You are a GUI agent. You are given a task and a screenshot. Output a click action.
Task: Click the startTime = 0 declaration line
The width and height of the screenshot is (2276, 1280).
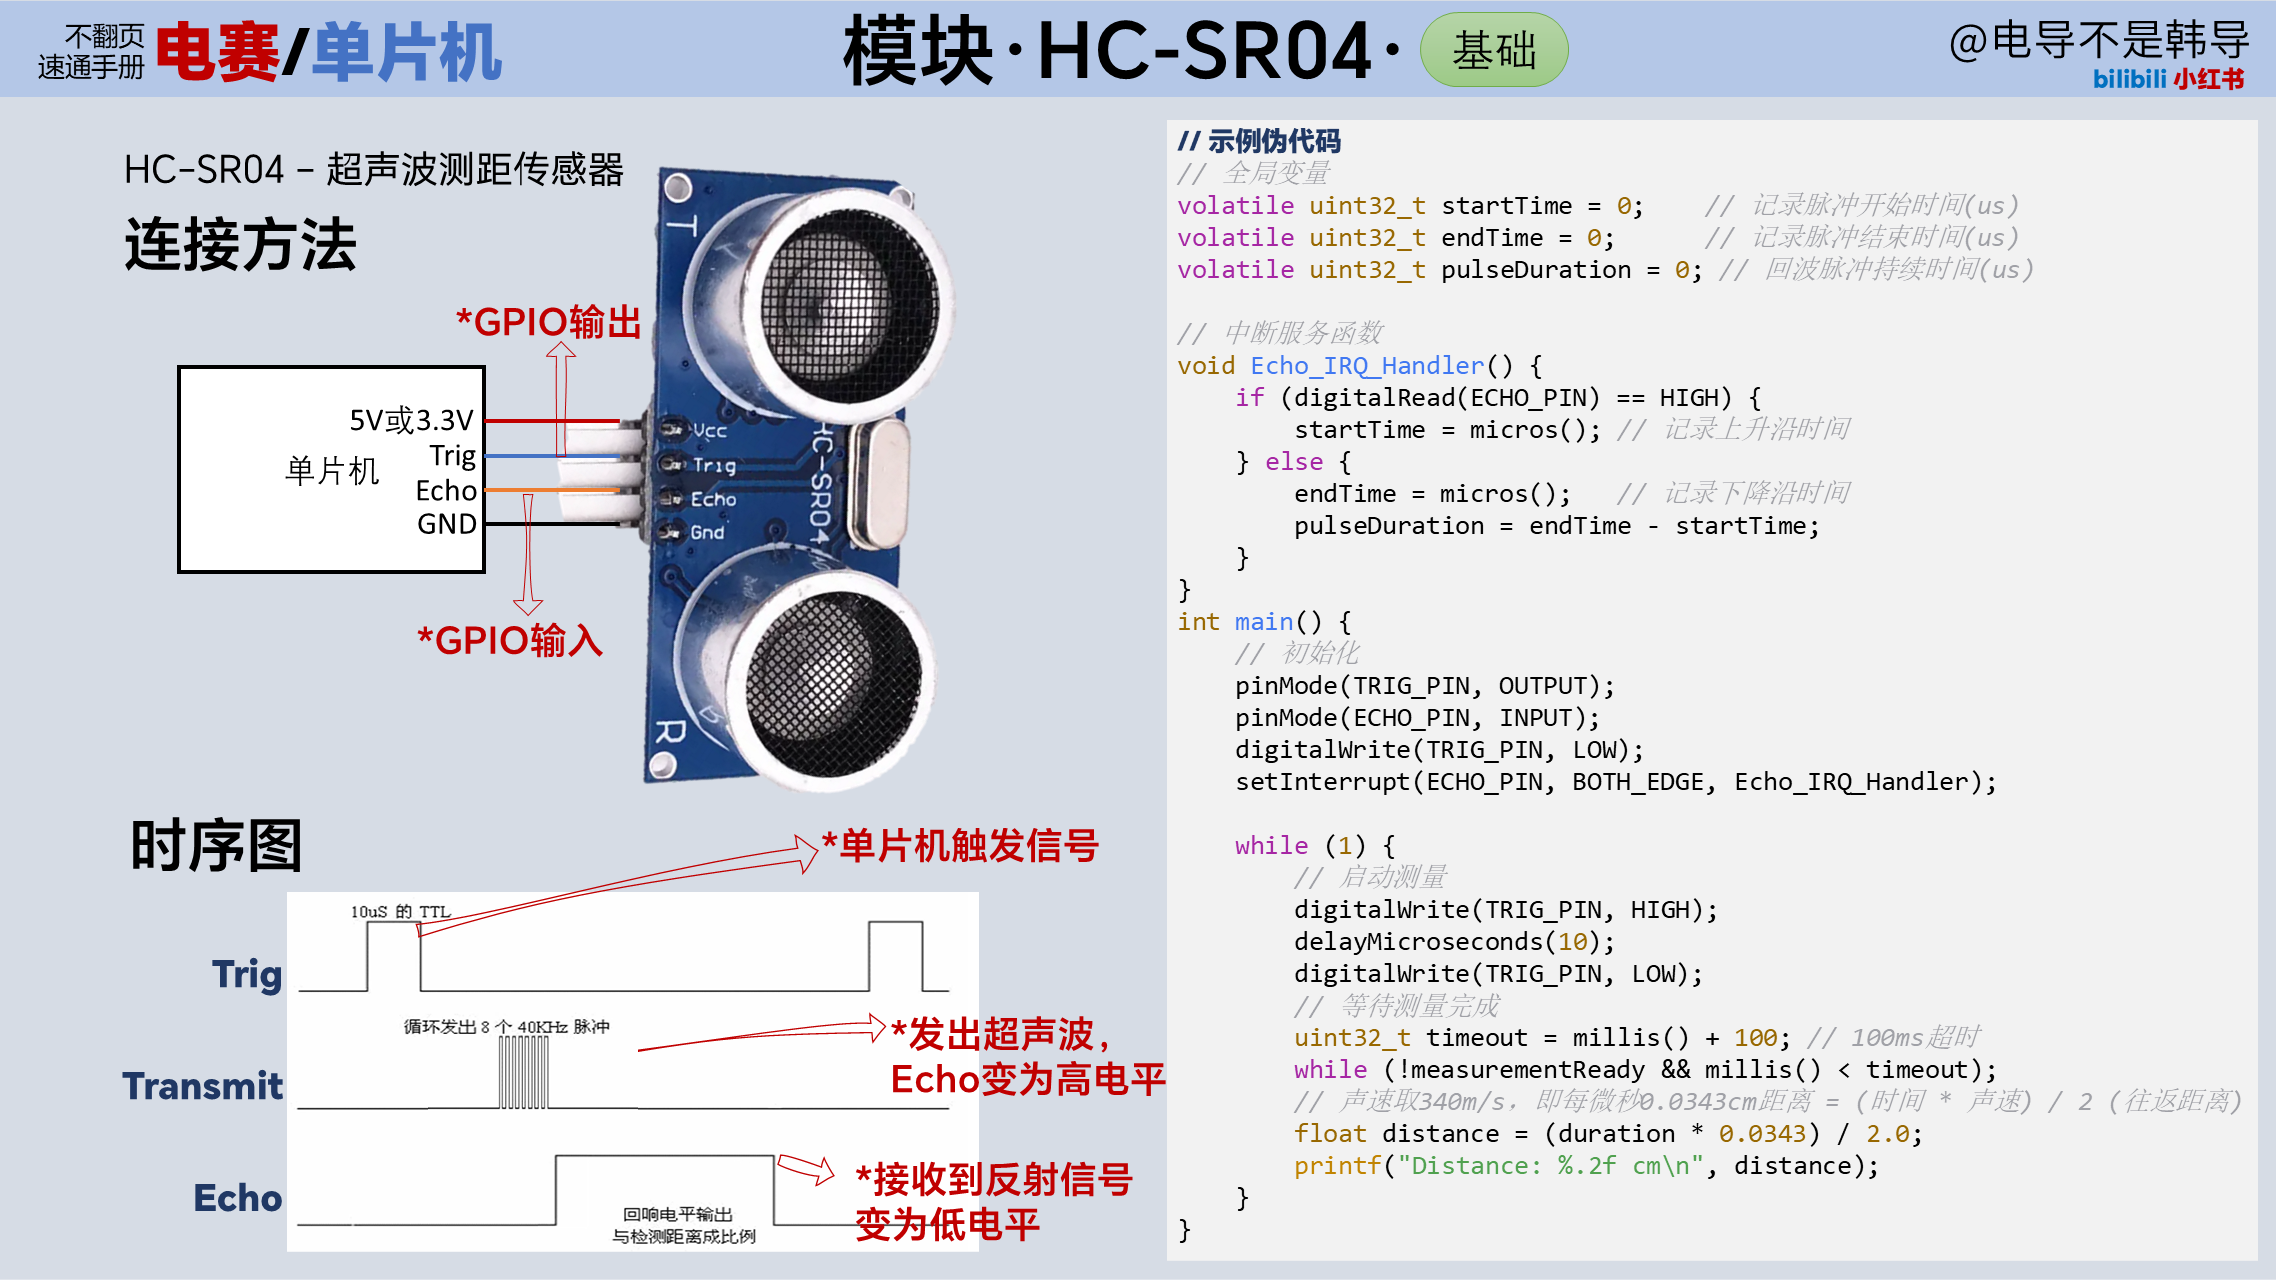(1410, 205)
